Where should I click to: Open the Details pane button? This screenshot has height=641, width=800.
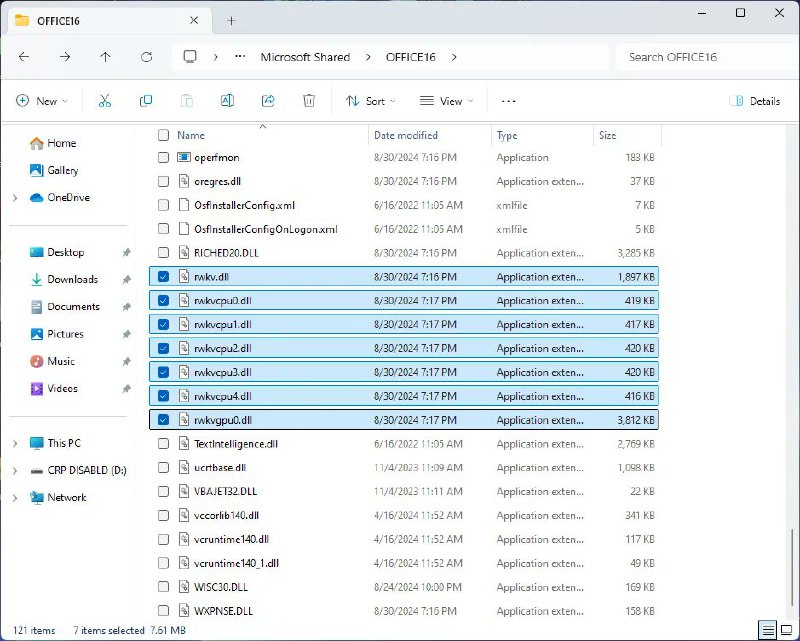(756, 101)
